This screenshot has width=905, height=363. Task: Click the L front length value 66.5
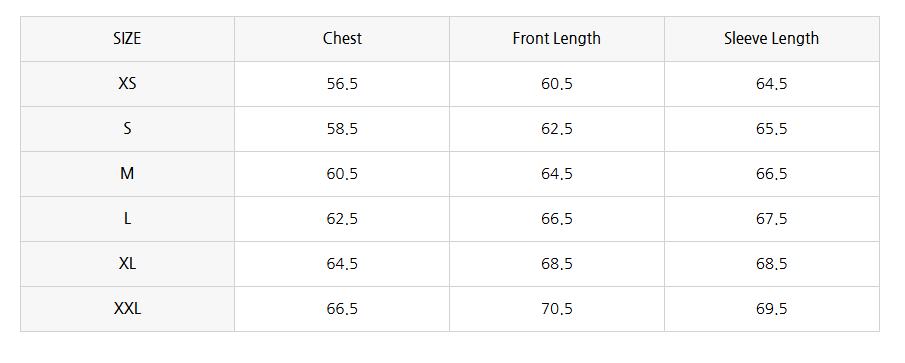pos(557,219)
